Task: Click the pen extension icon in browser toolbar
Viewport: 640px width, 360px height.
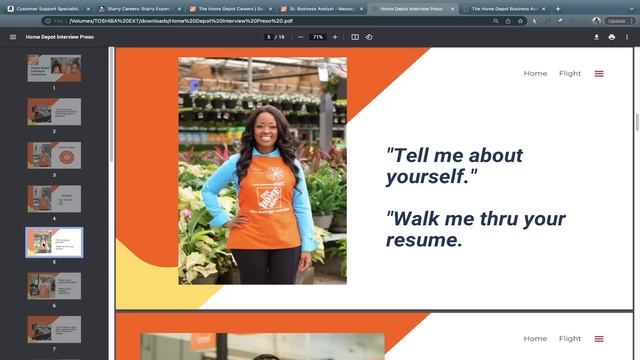Action: [560, 20]
